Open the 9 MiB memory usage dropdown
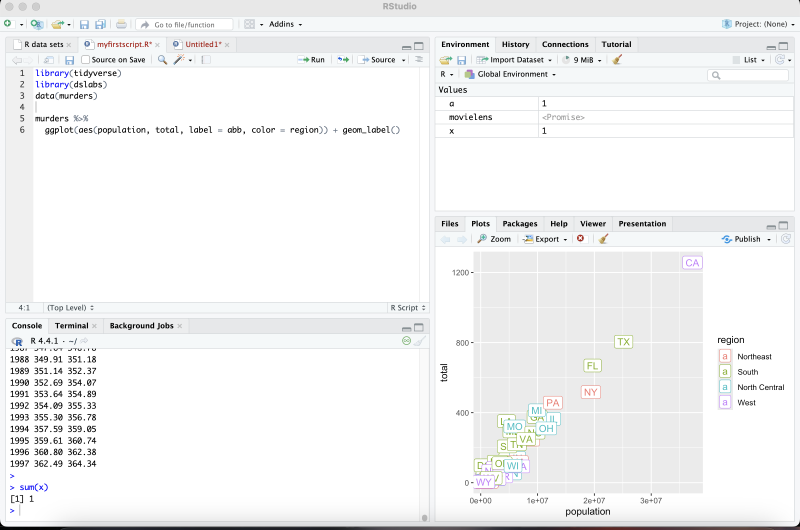Viewport: 800px width, 530px height. pos(582,60)
